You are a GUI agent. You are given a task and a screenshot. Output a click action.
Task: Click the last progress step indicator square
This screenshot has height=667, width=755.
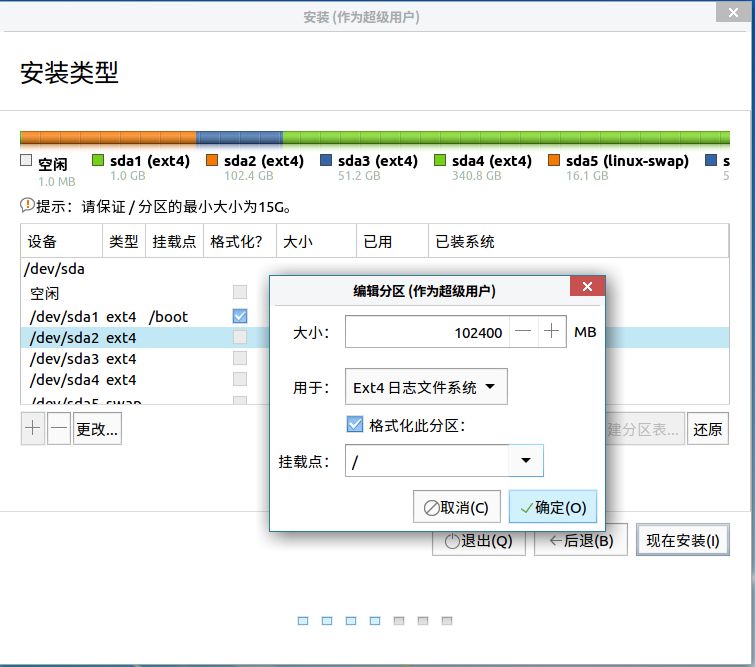447,621
